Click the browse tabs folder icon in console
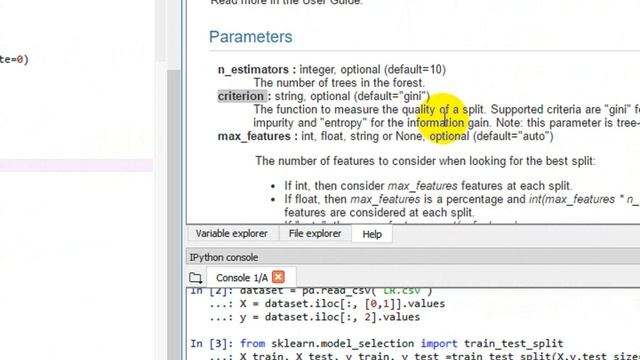 pyautogui.click(x=196, y=278)
